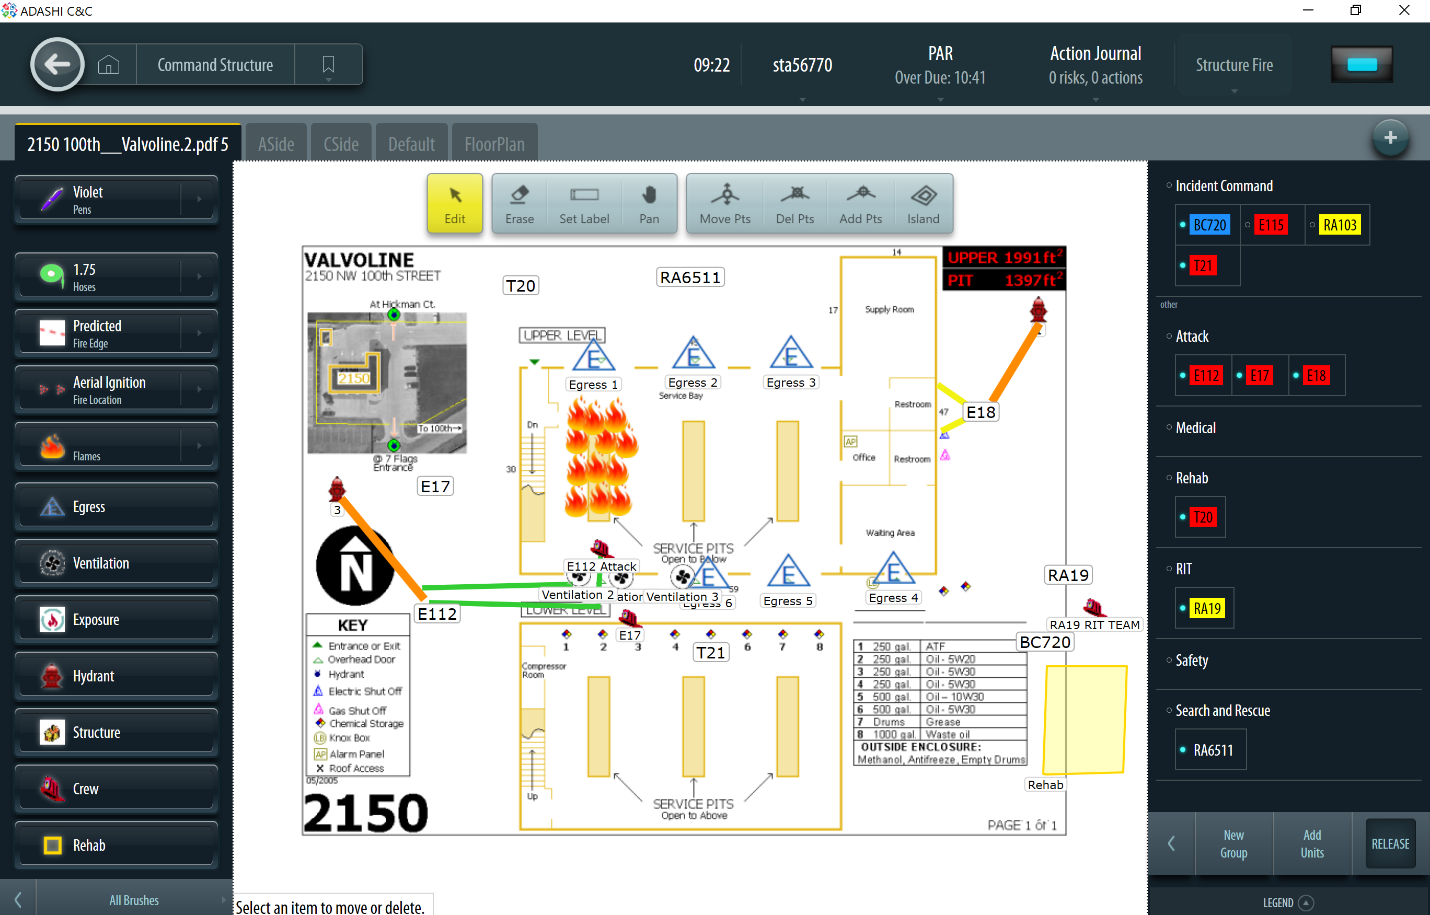Collapse the groups panel with left chevron

[1172, 844]
